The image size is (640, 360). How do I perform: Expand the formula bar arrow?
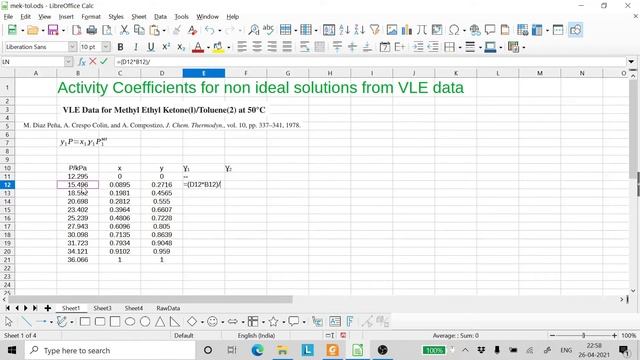[631, 62]
